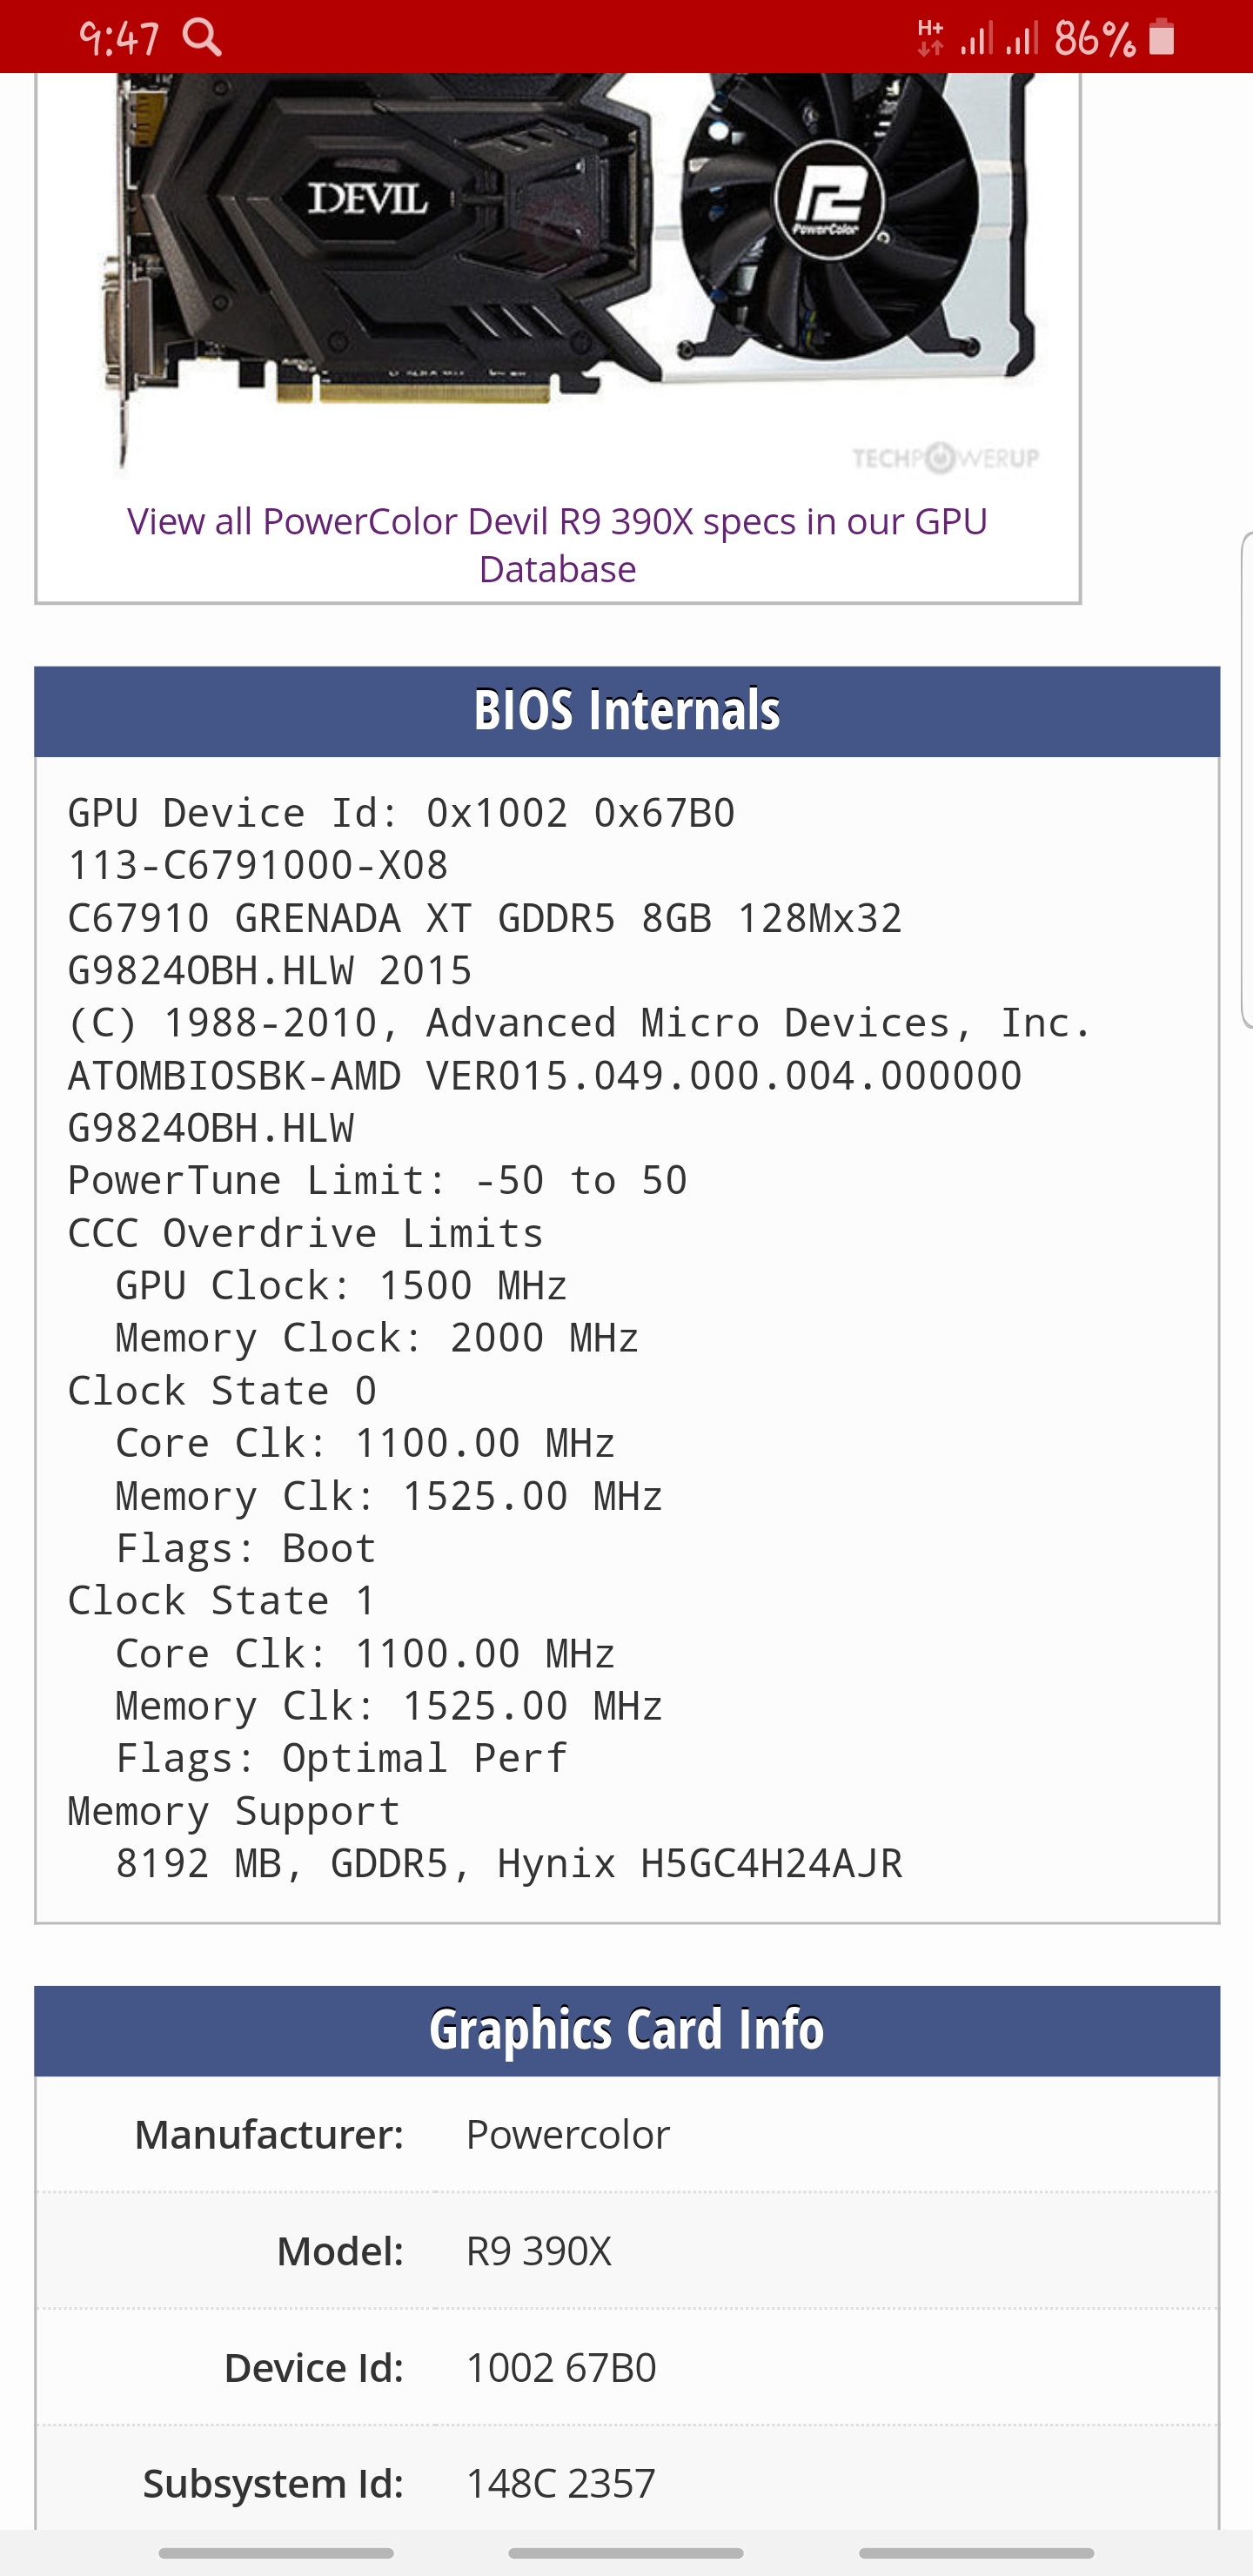Click the BIOS Internals section header

[x=626, y=711]
